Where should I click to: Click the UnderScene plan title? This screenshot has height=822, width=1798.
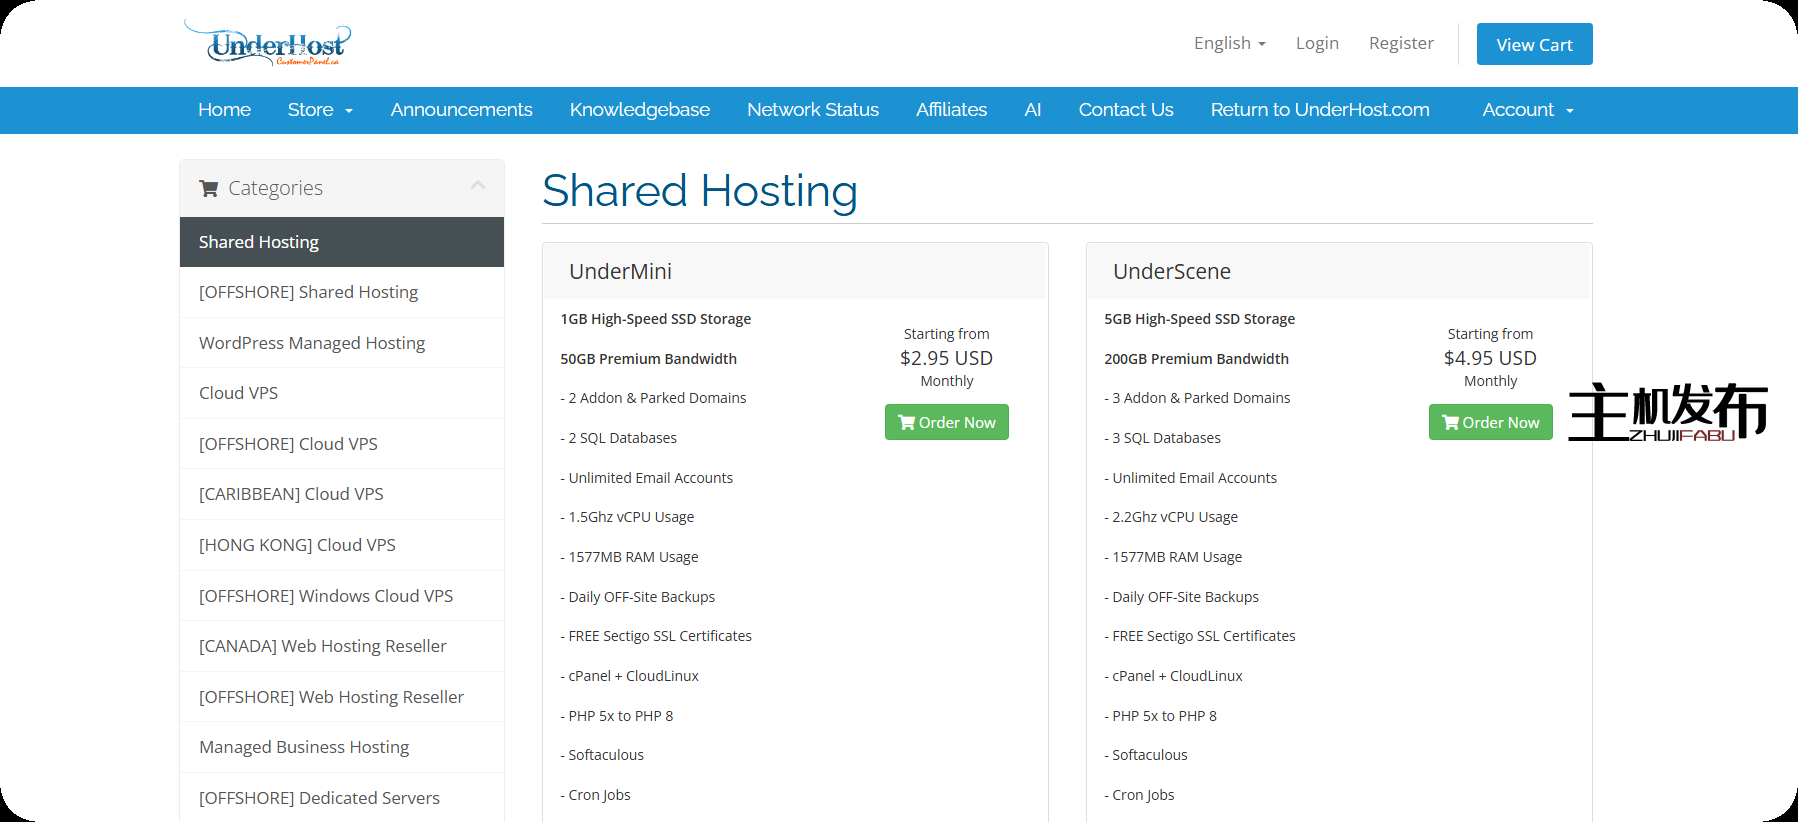pos(1171,271)
